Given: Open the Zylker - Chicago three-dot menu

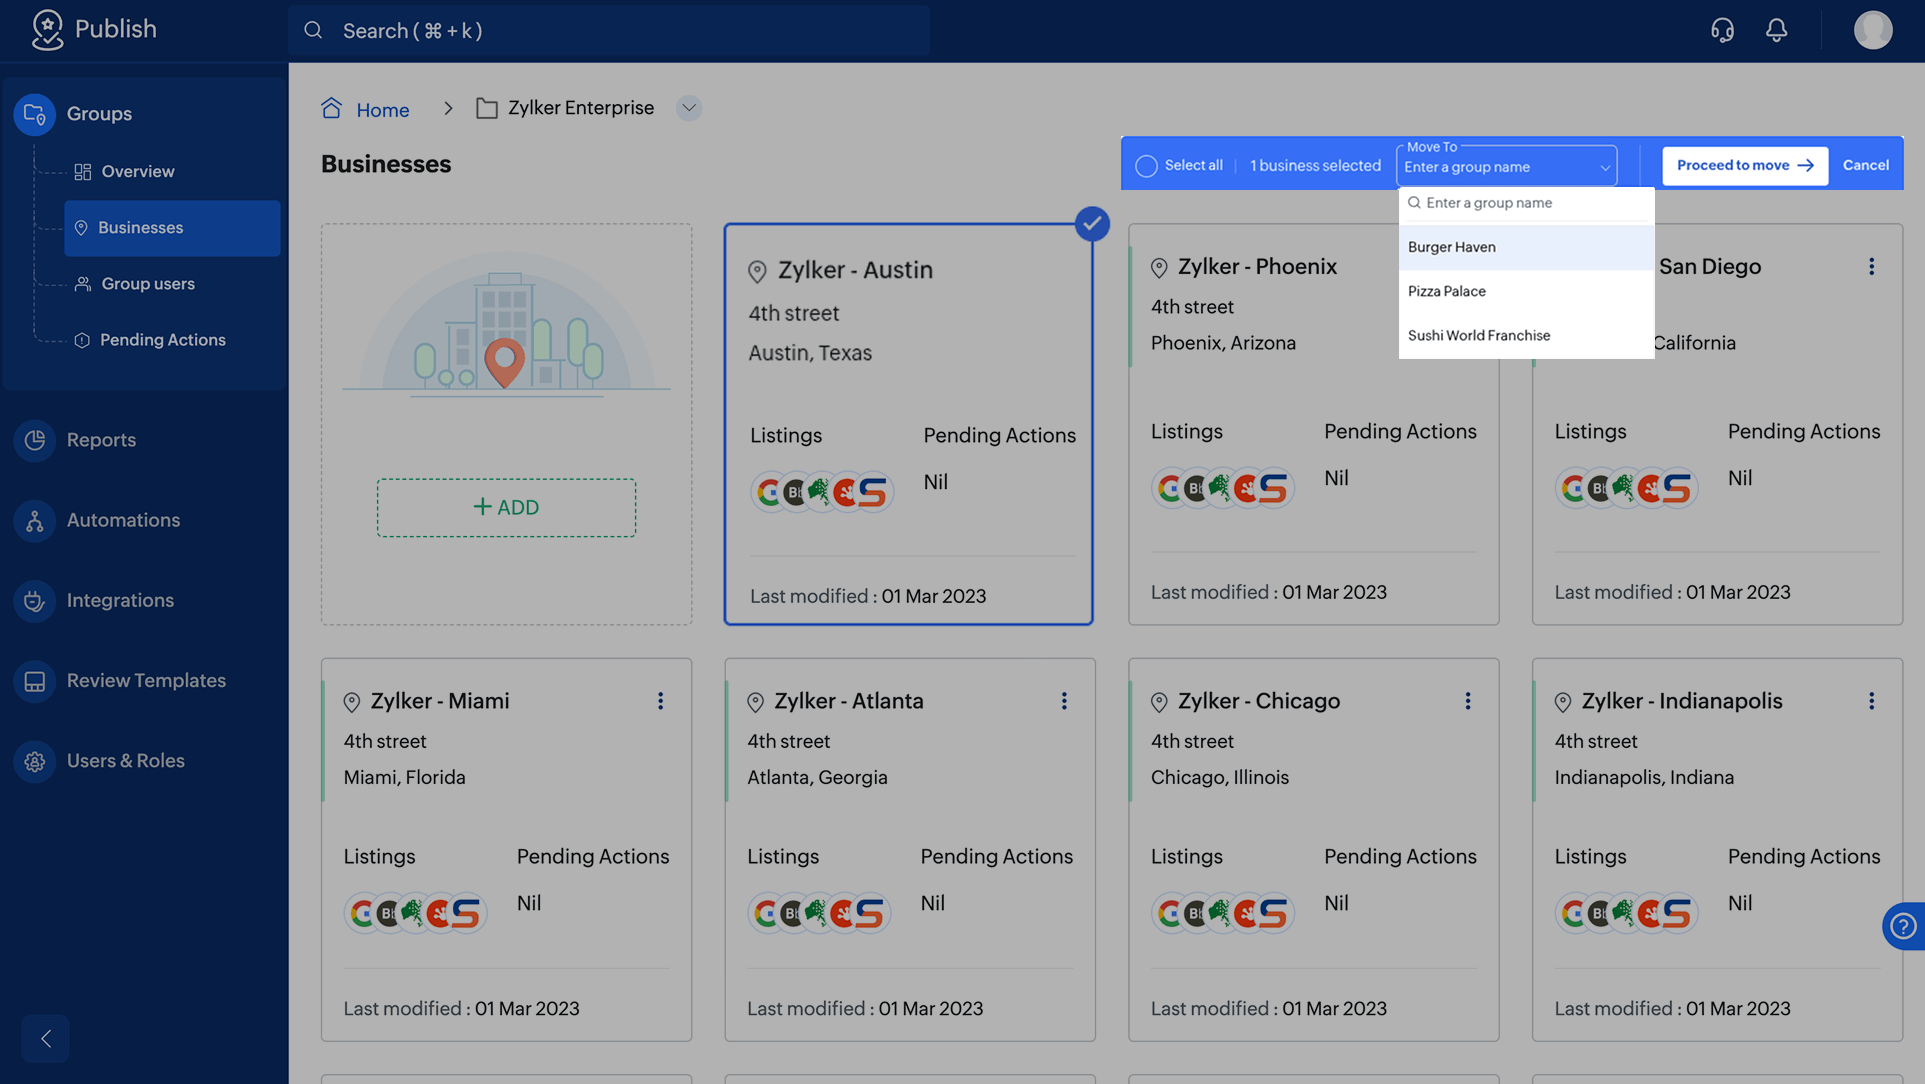Looking at the screenshot, I should tap(1467, 701).
